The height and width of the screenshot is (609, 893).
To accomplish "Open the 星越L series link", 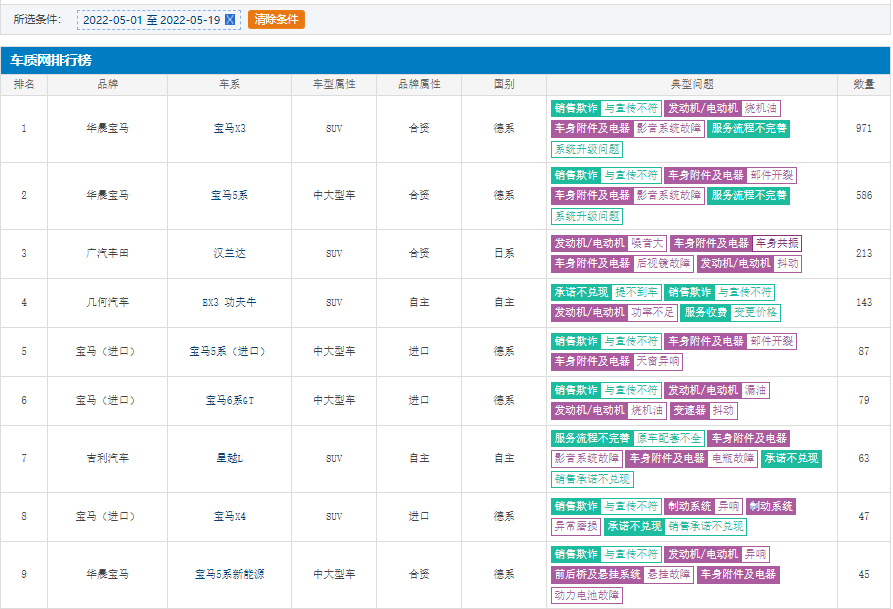I will 230,458.
